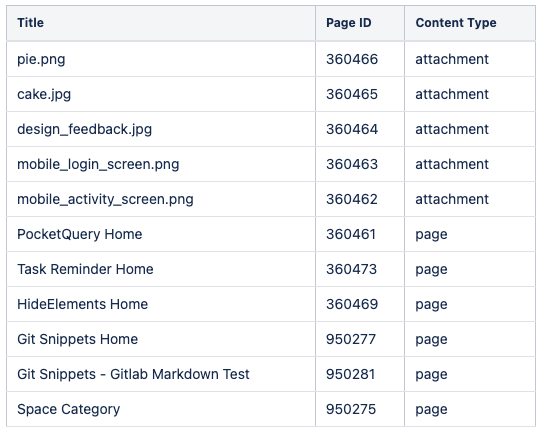The image size is (536, 432).
Task: Select Git Snippets - Gitlab Markdown Test
Action: [133, 374]
